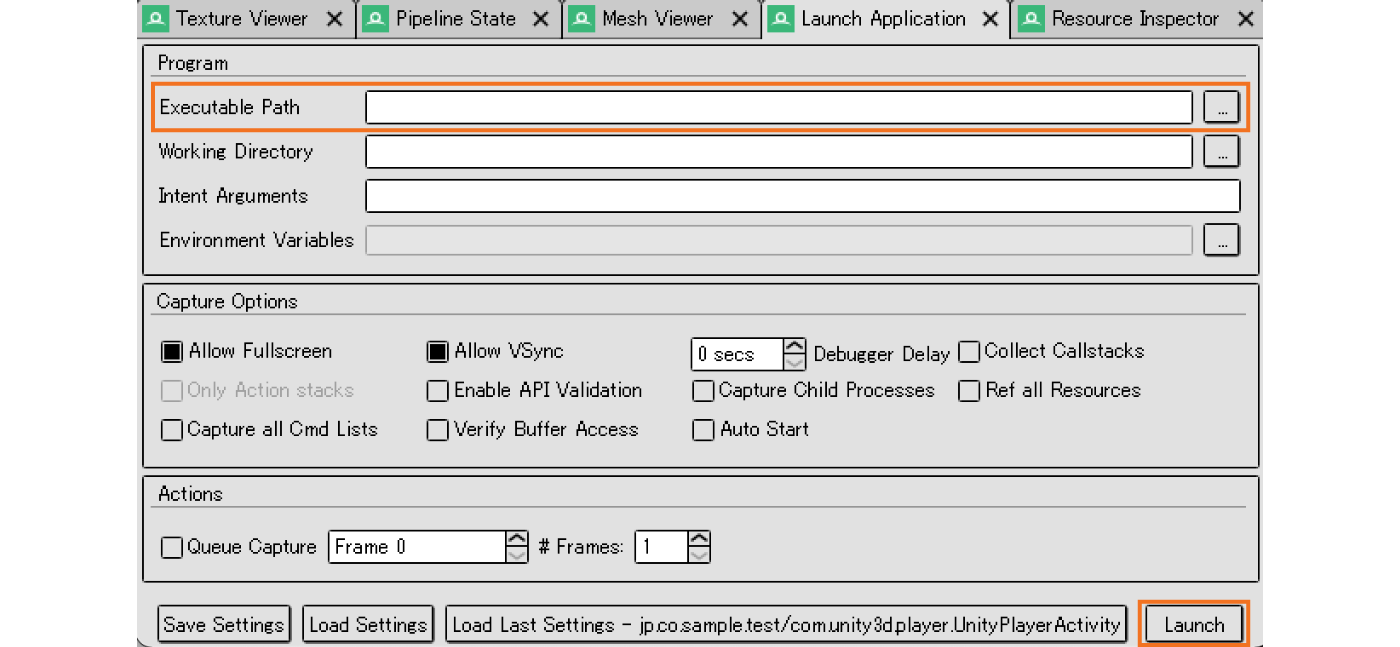Open the Environment Variables browse button
The image size is (1400, 647).
click(1221, 240)
